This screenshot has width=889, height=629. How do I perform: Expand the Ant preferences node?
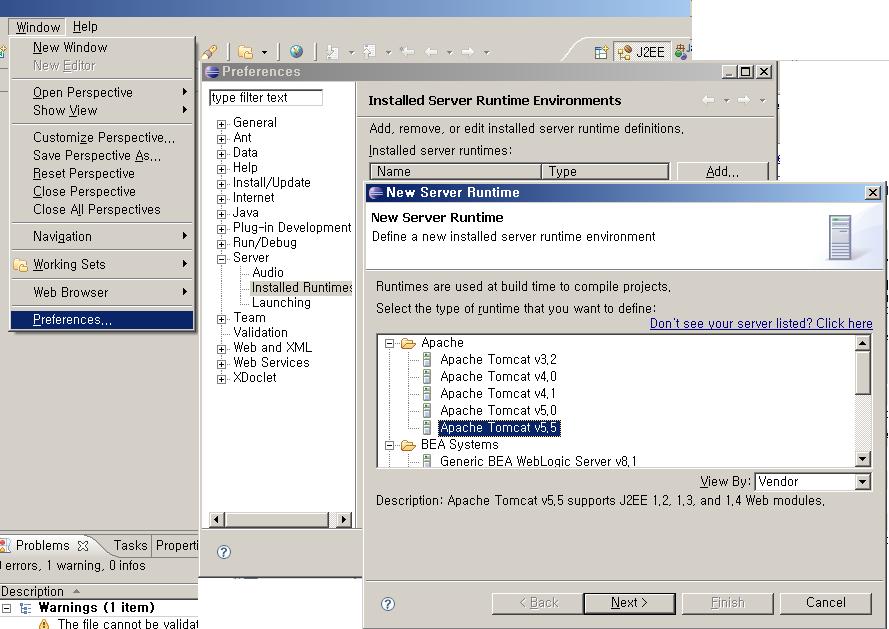(x=222, y=138)
